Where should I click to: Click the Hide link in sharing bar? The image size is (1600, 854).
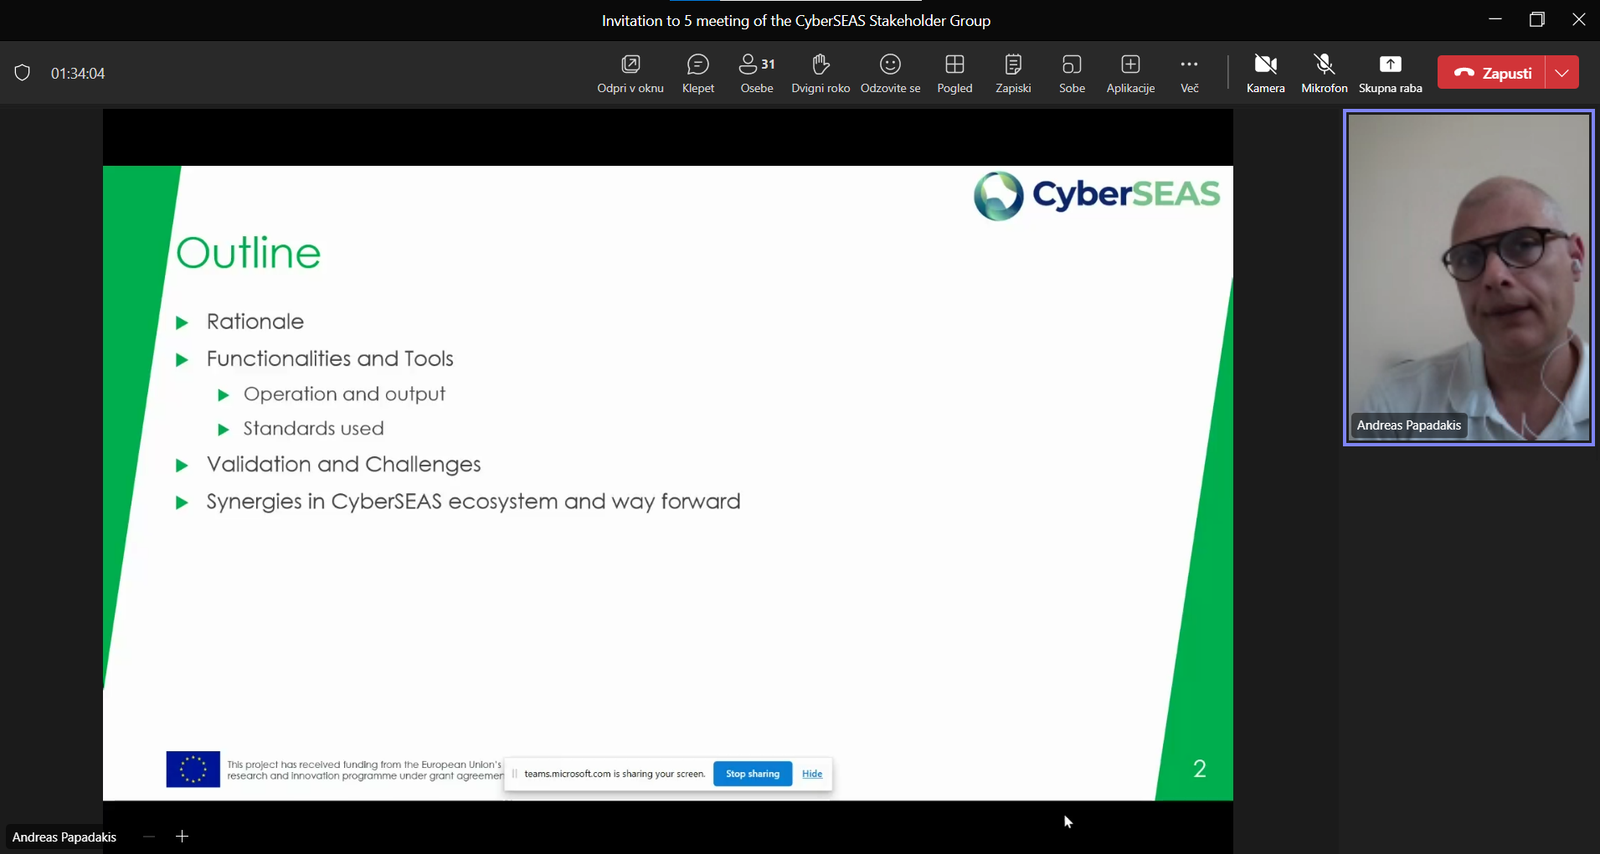[x=812, y=774]
